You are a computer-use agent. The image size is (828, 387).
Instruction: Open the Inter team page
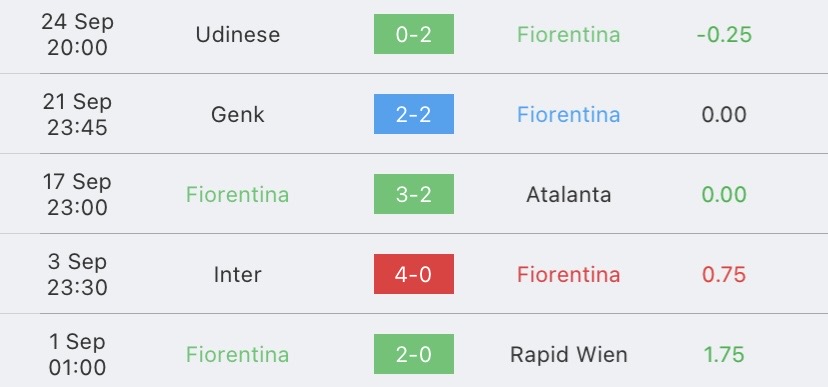pos(238,275)
